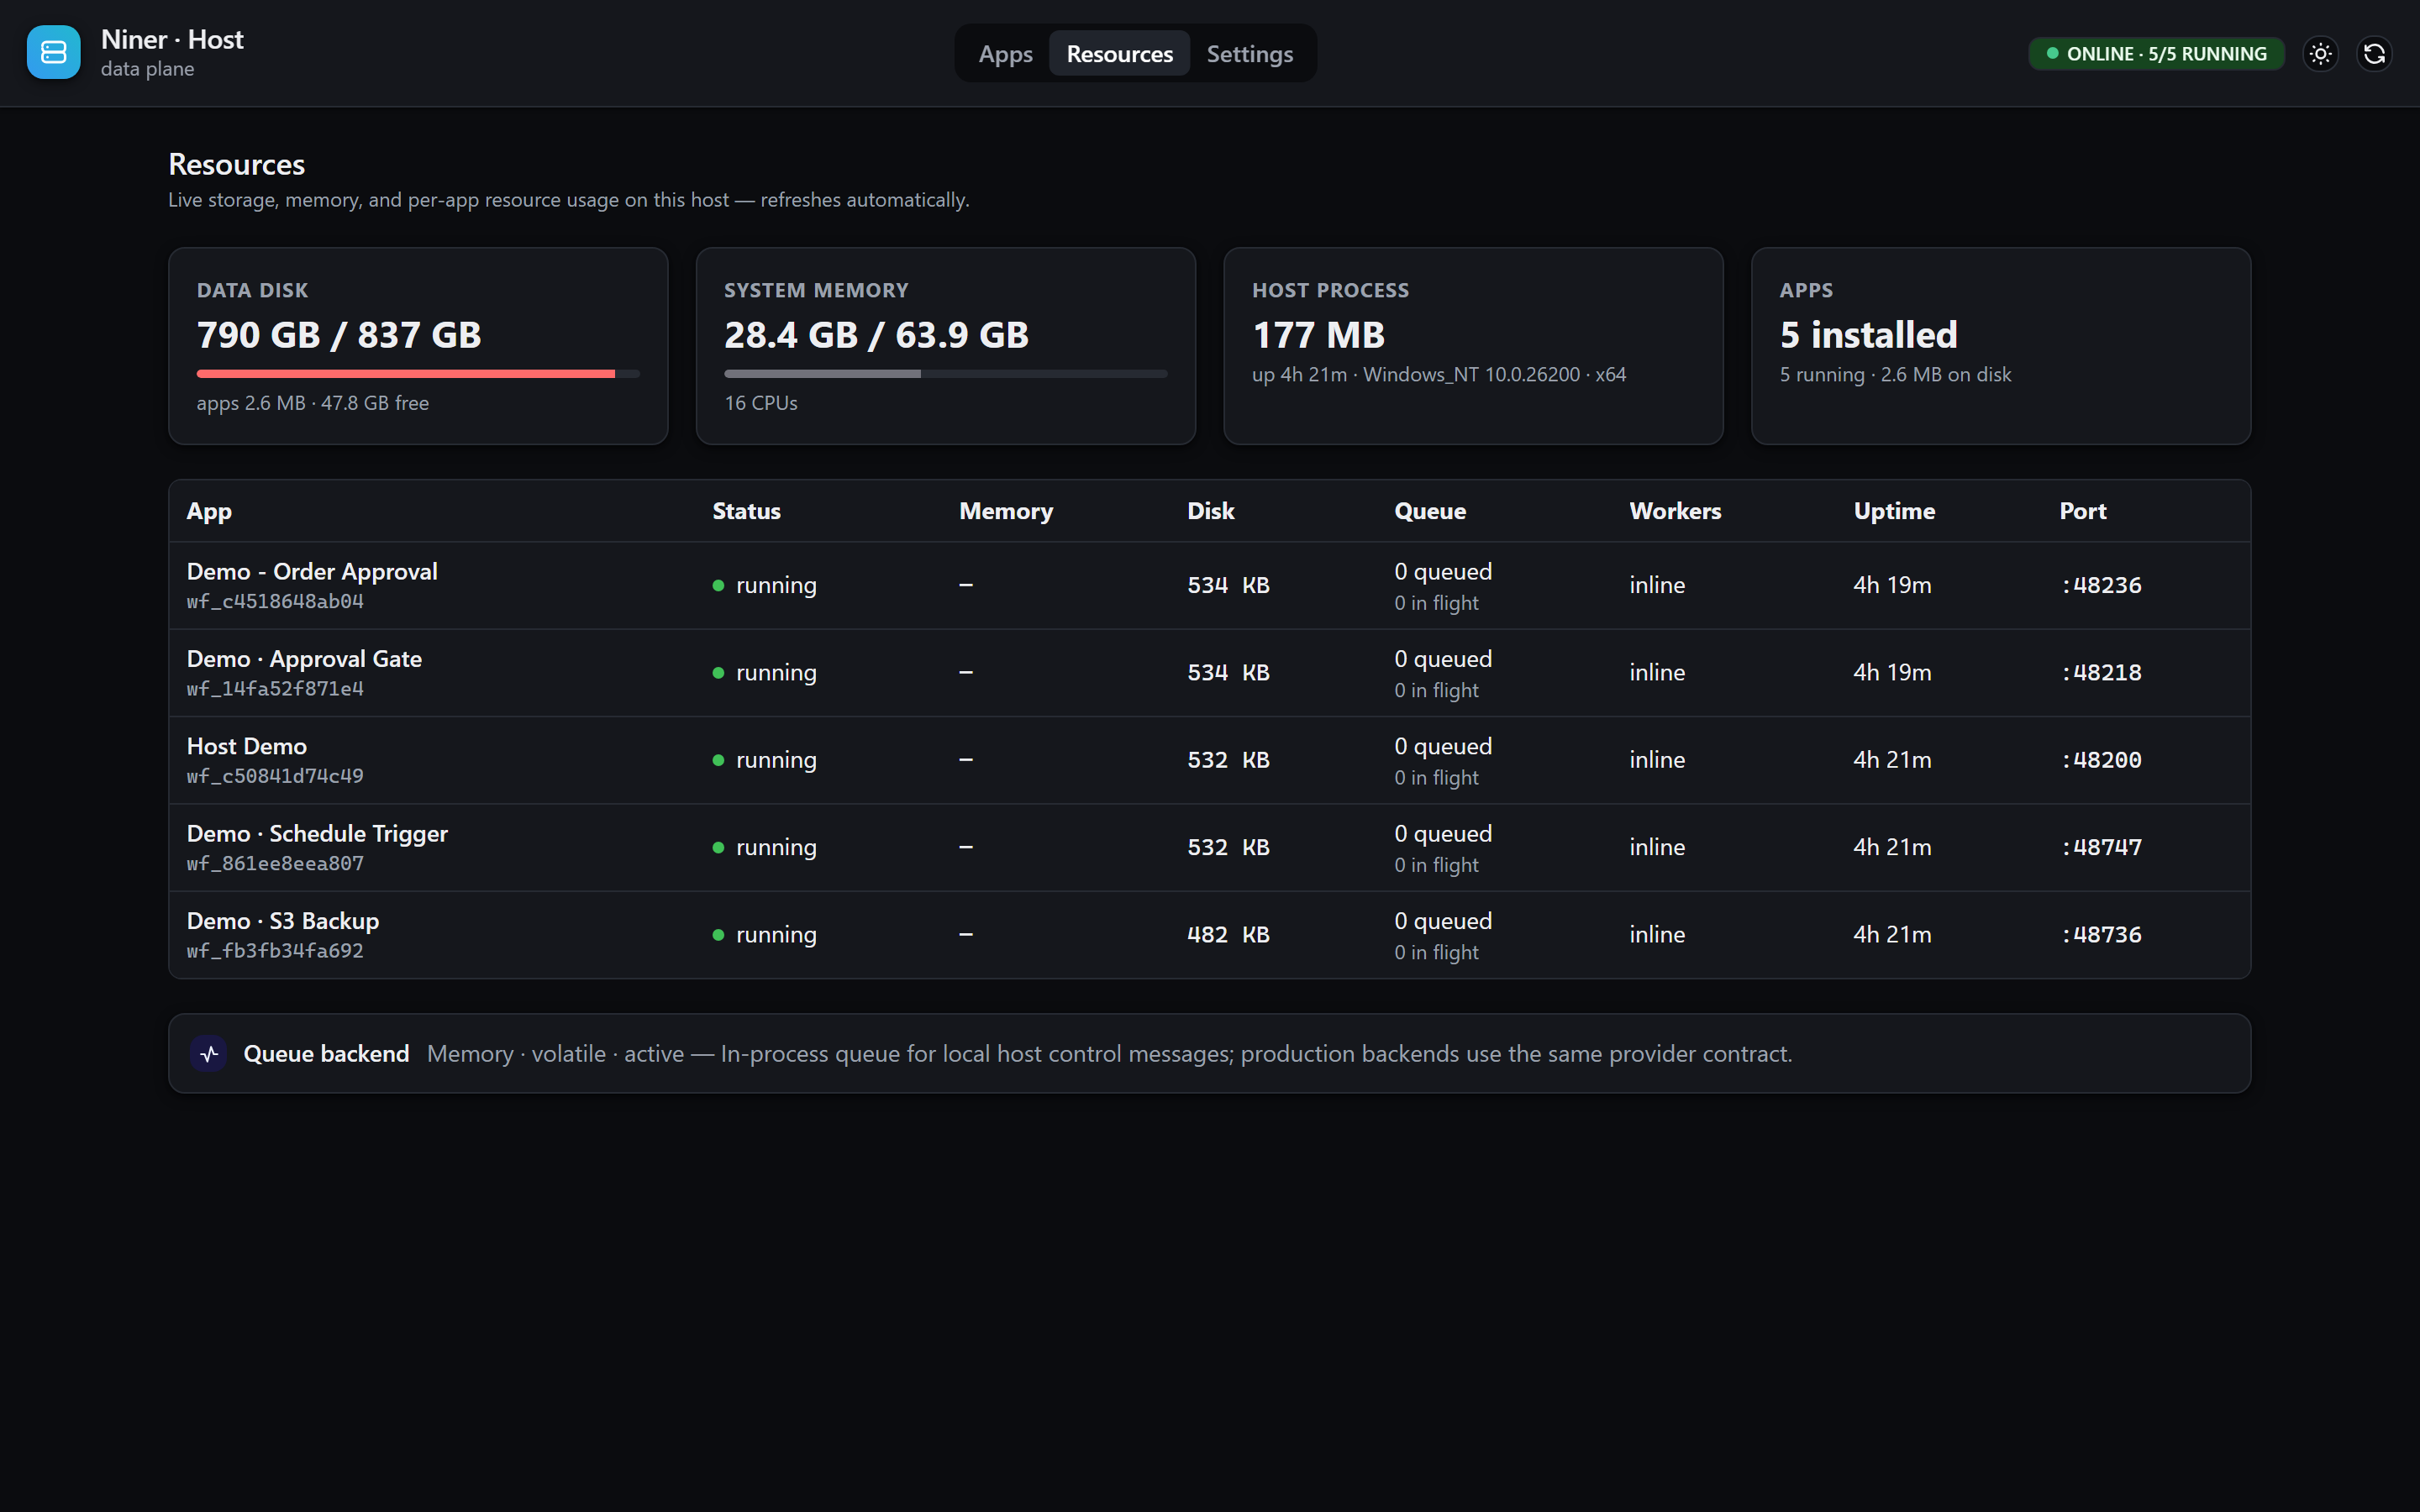Click the 534 KB disk value for Demo · Approval Gate
This screenshot has width=2420, height=1512.
click(1228, 673)
